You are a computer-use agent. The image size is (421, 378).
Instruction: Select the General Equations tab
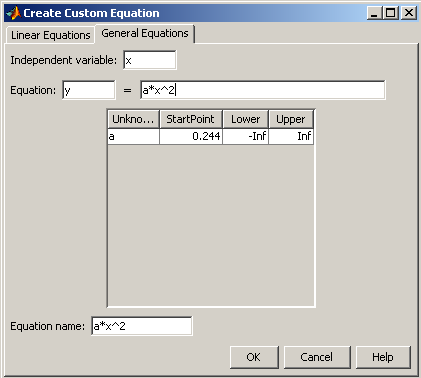145,34
